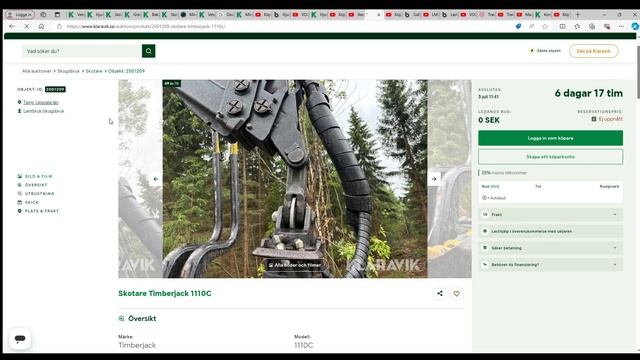Screen dimensions: 640x360
Task: Open 'Skotare' breadcrumb link
Action: 94,71
